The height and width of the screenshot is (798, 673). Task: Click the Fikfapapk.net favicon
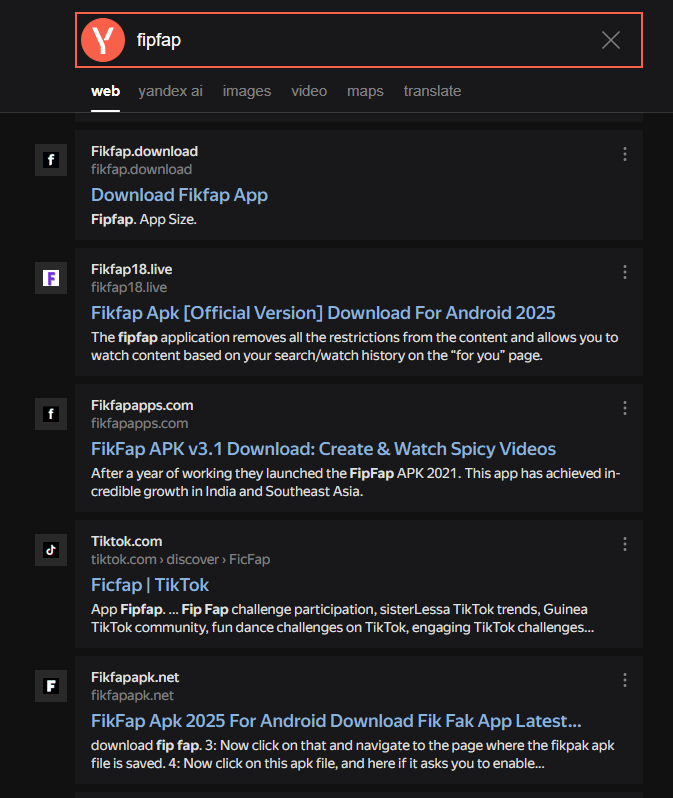(51, 686)
